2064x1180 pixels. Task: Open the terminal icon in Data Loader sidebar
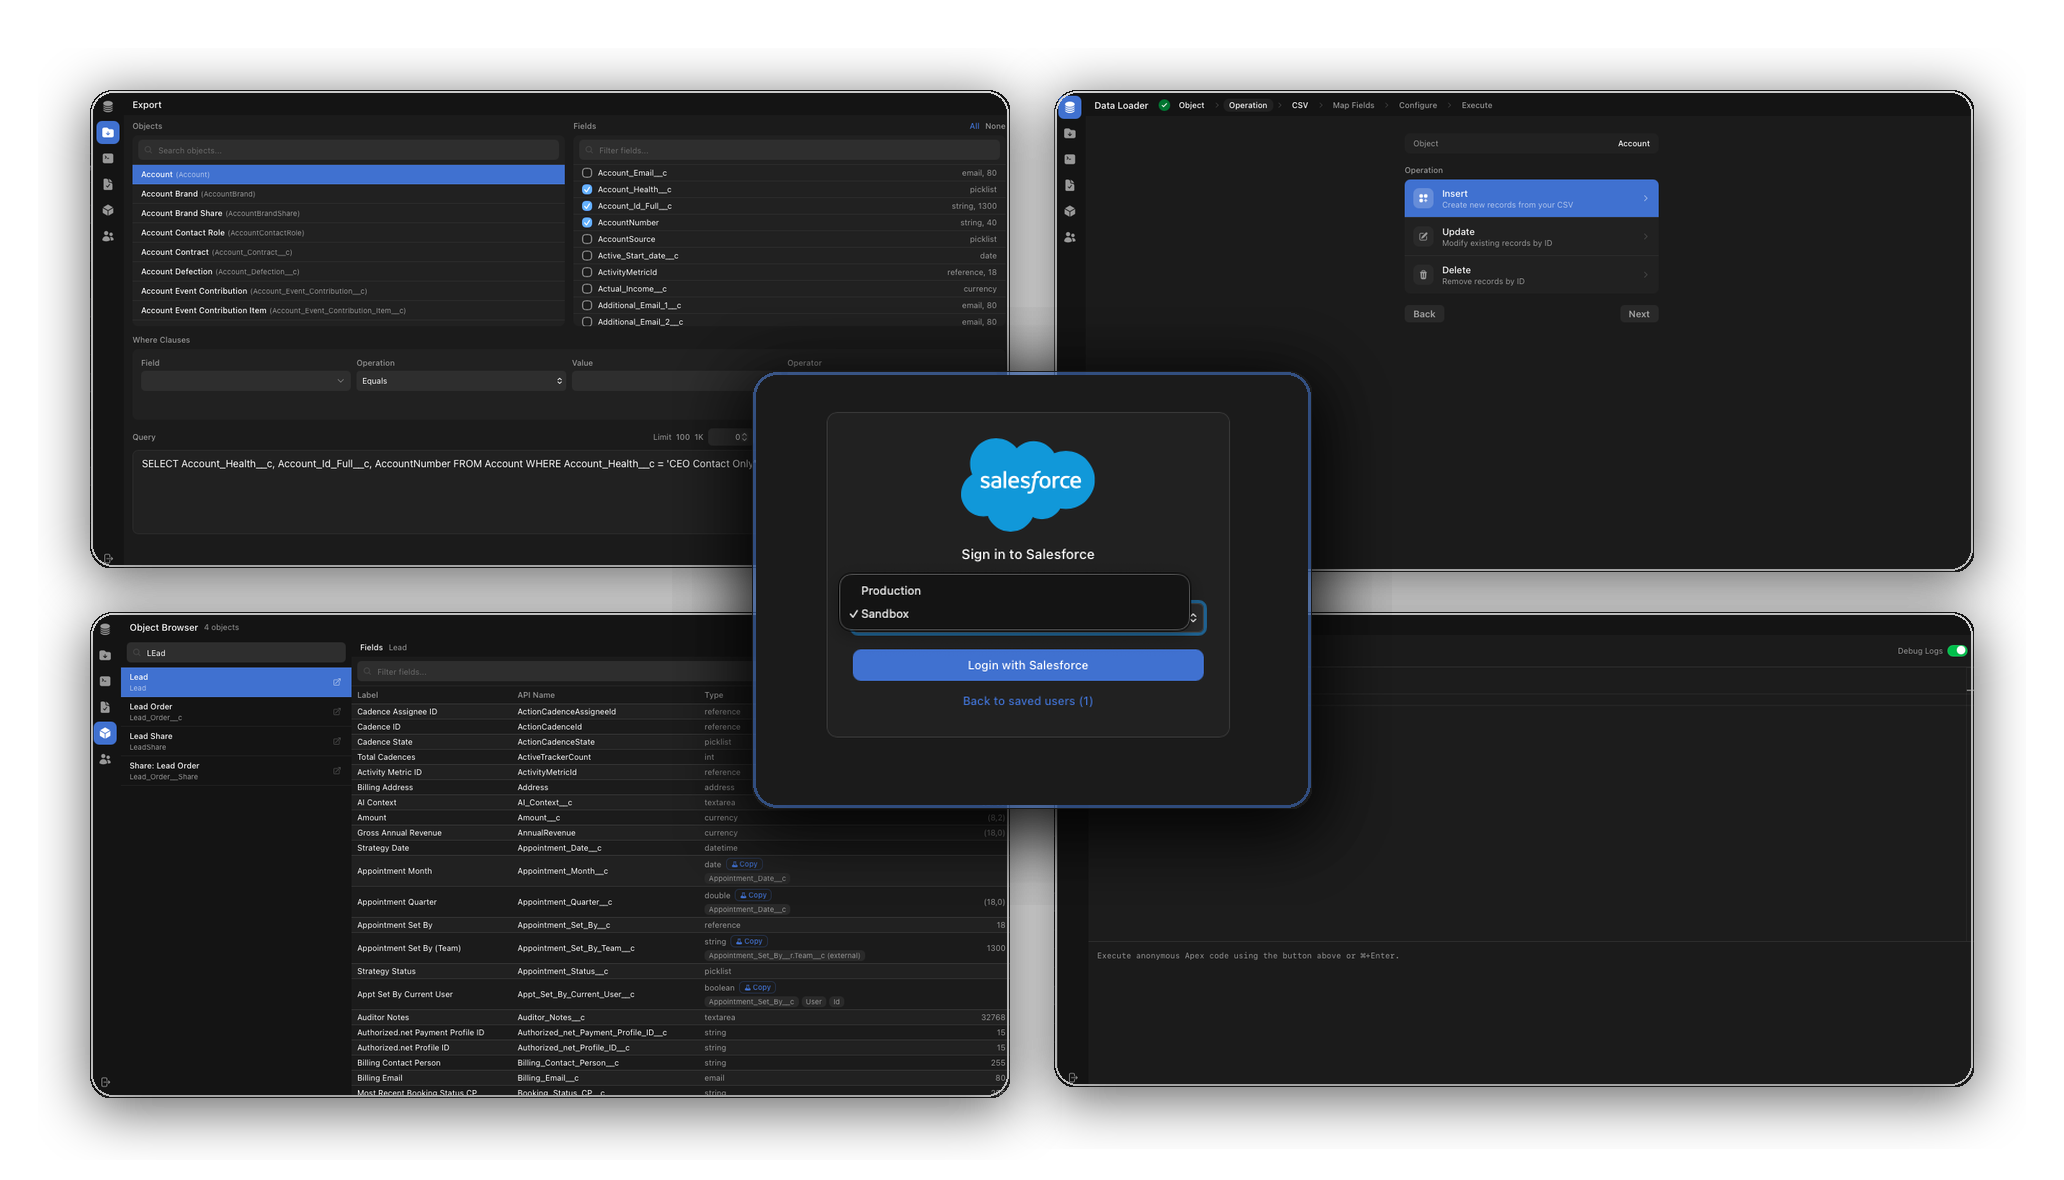click(1070, 159)
